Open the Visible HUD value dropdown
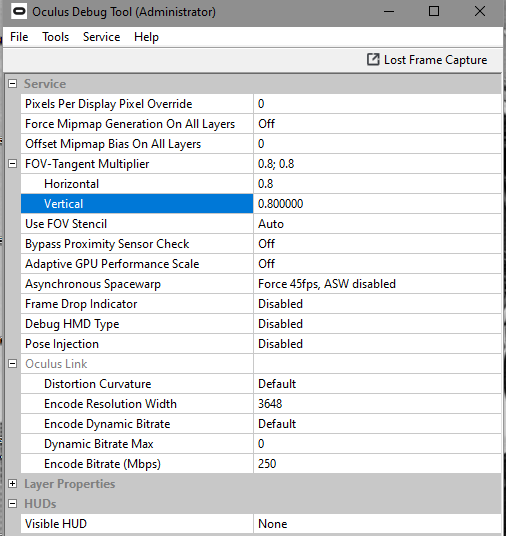 coord(377,524)
